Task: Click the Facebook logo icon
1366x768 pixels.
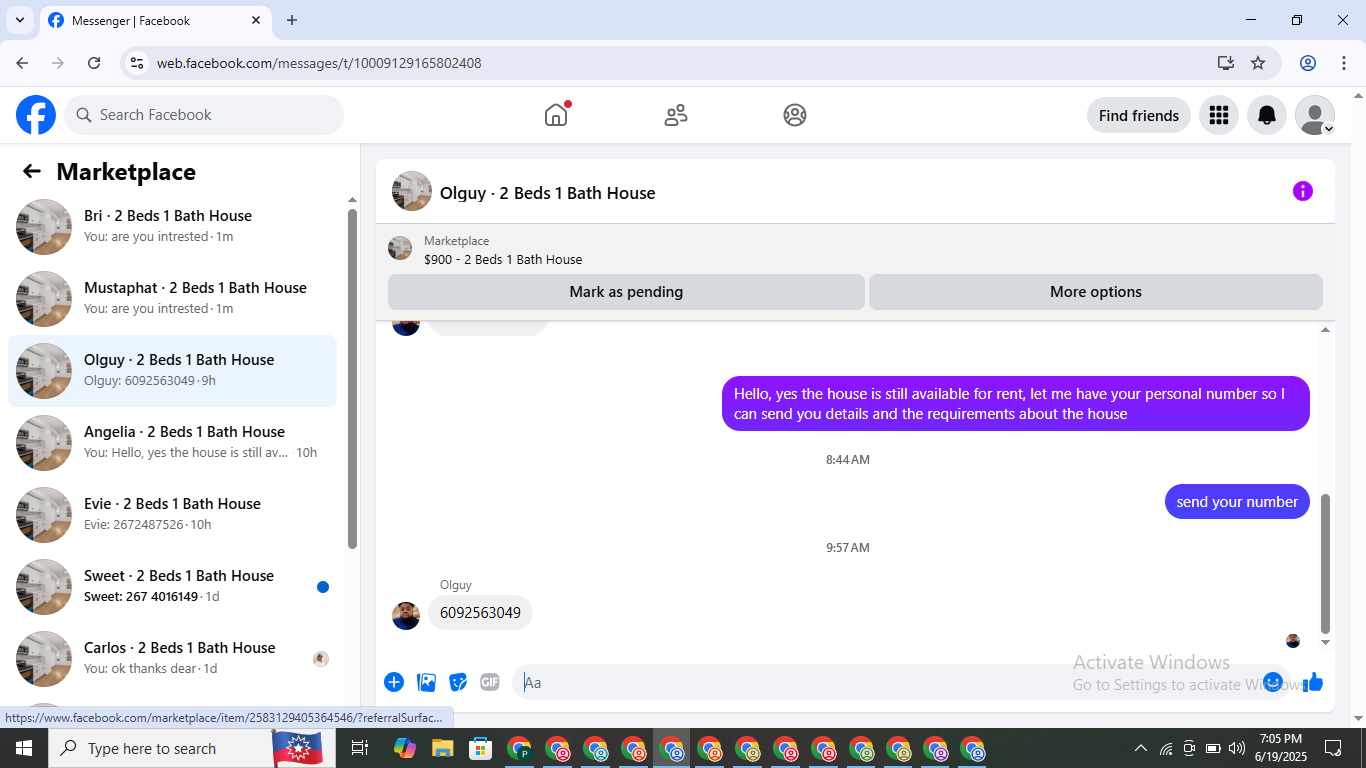Action: point(36,115)
